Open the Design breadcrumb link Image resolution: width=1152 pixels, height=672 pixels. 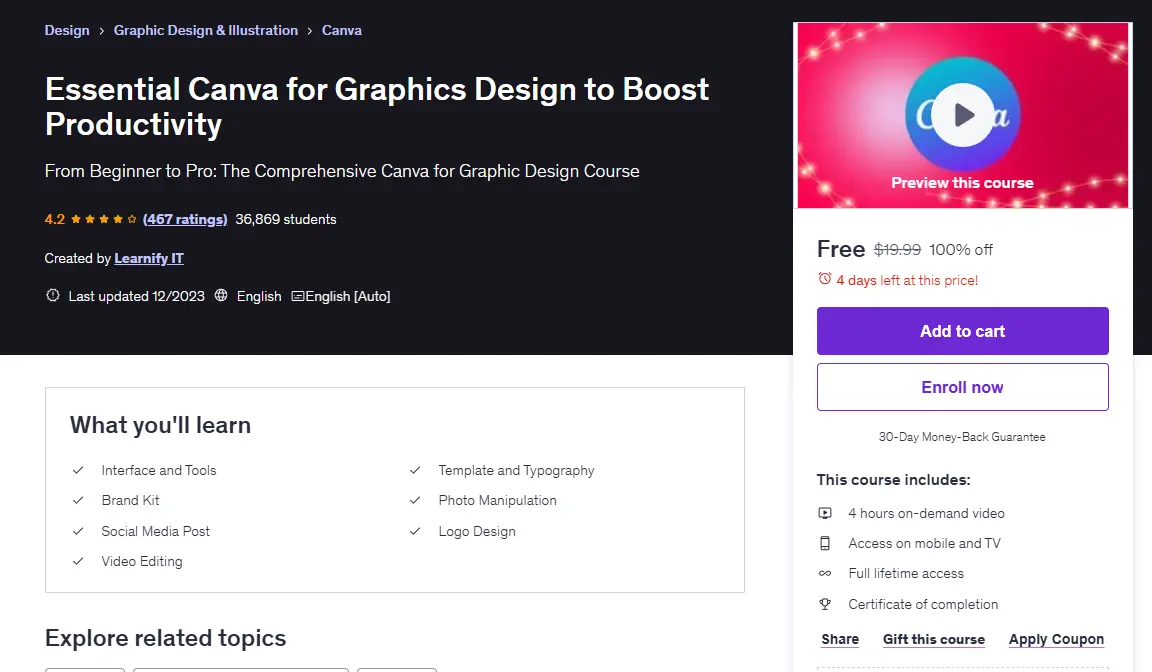pos(67,30)
